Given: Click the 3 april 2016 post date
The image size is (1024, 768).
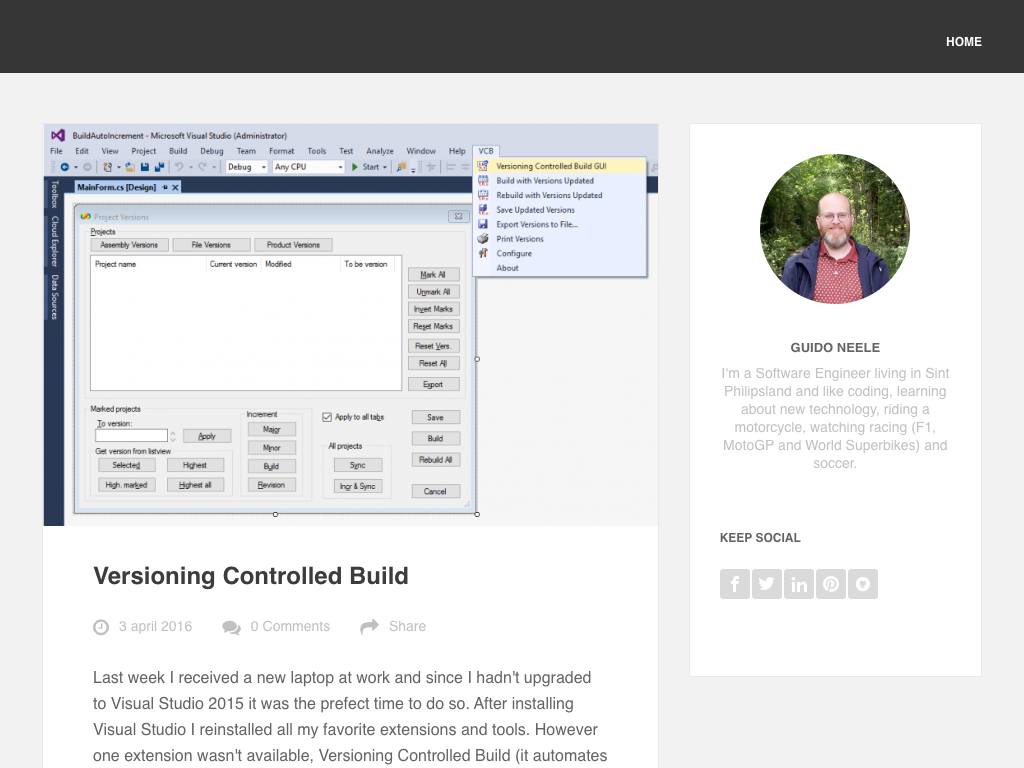Looking at the screenshot, I should [x=155, y=626].
